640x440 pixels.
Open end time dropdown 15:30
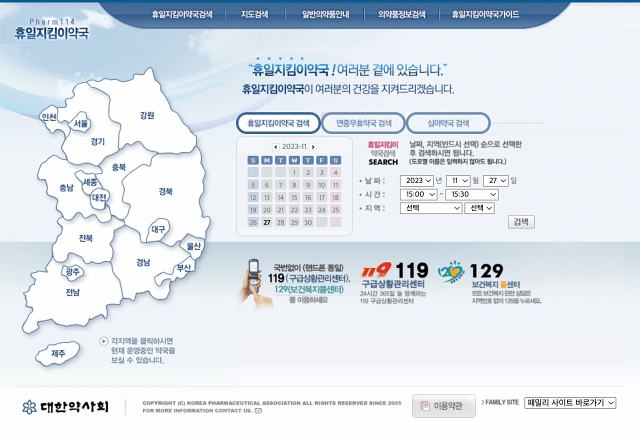472,195
